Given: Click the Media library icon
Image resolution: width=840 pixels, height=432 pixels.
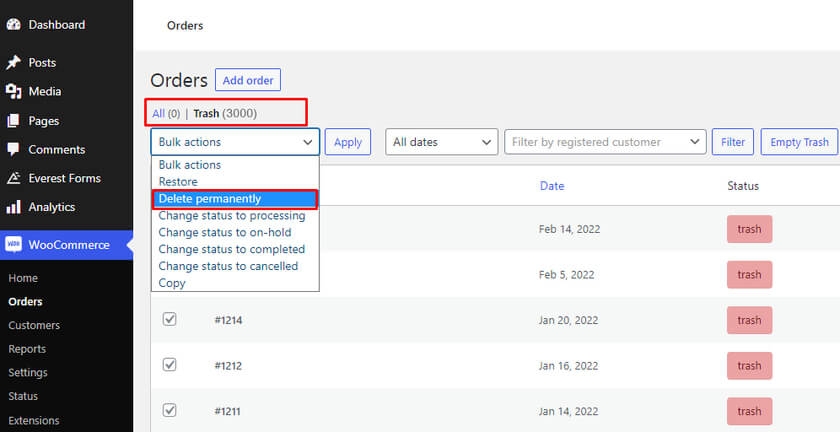Looking at the screenshot, I should (13, 92).
